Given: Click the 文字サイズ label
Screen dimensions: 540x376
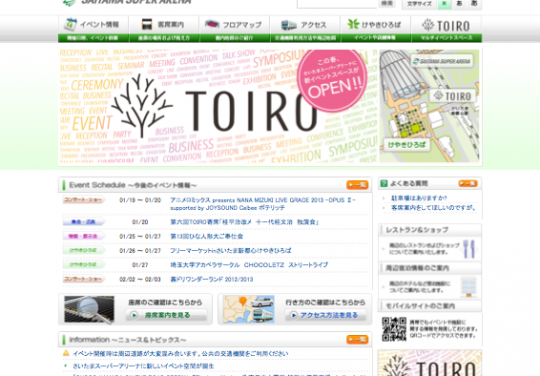Looking at the screenshot, I should (419, 4).
